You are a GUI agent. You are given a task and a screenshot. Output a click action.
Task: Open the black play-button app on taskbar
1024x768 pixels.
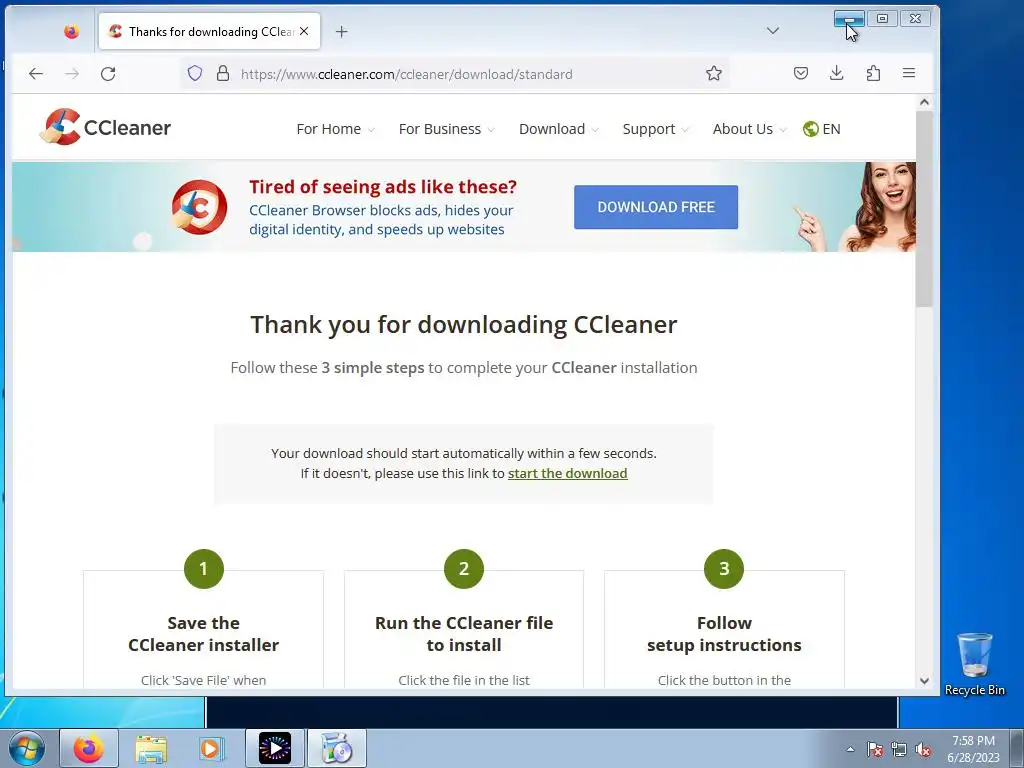click(275, 748)
